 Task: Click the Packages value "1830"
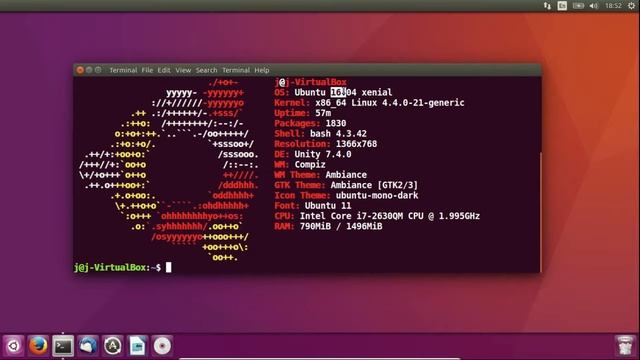[336, 123]
